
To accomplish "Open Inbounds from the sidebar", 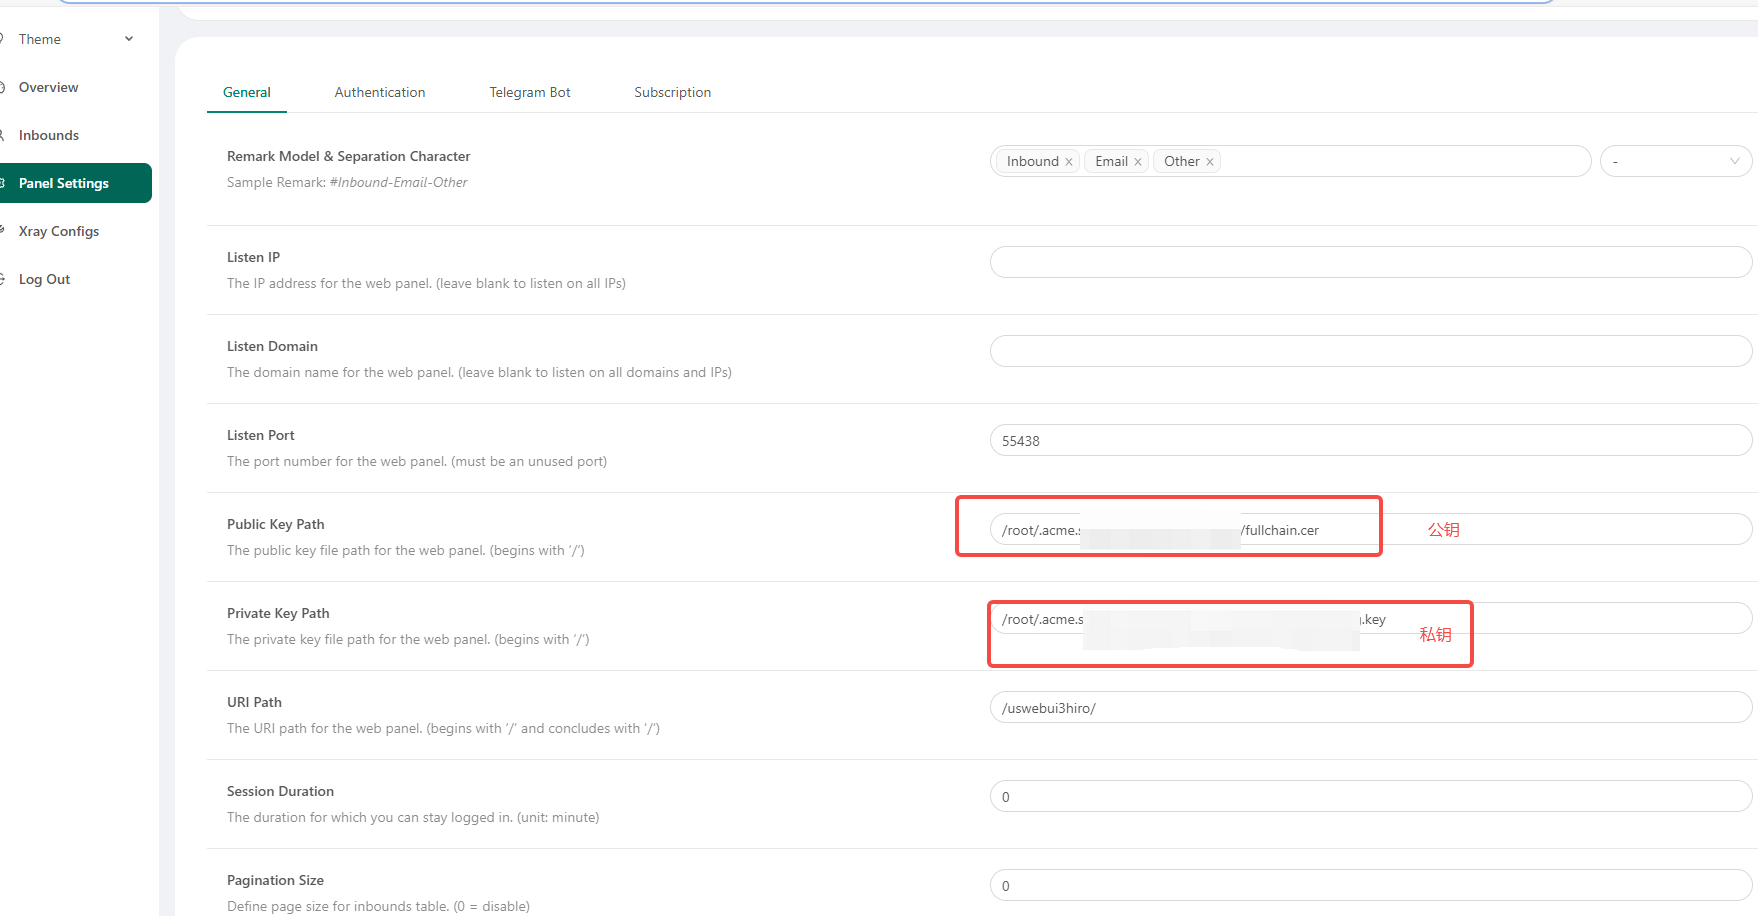I will tap(48, 135).
